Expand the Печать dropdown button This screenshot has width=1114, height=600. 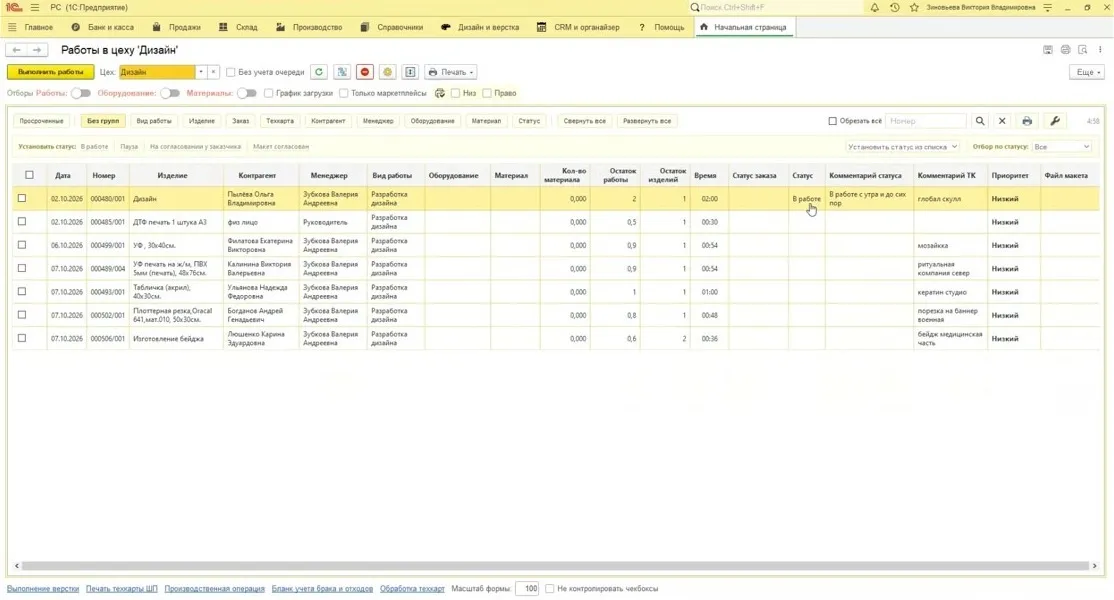450,72
